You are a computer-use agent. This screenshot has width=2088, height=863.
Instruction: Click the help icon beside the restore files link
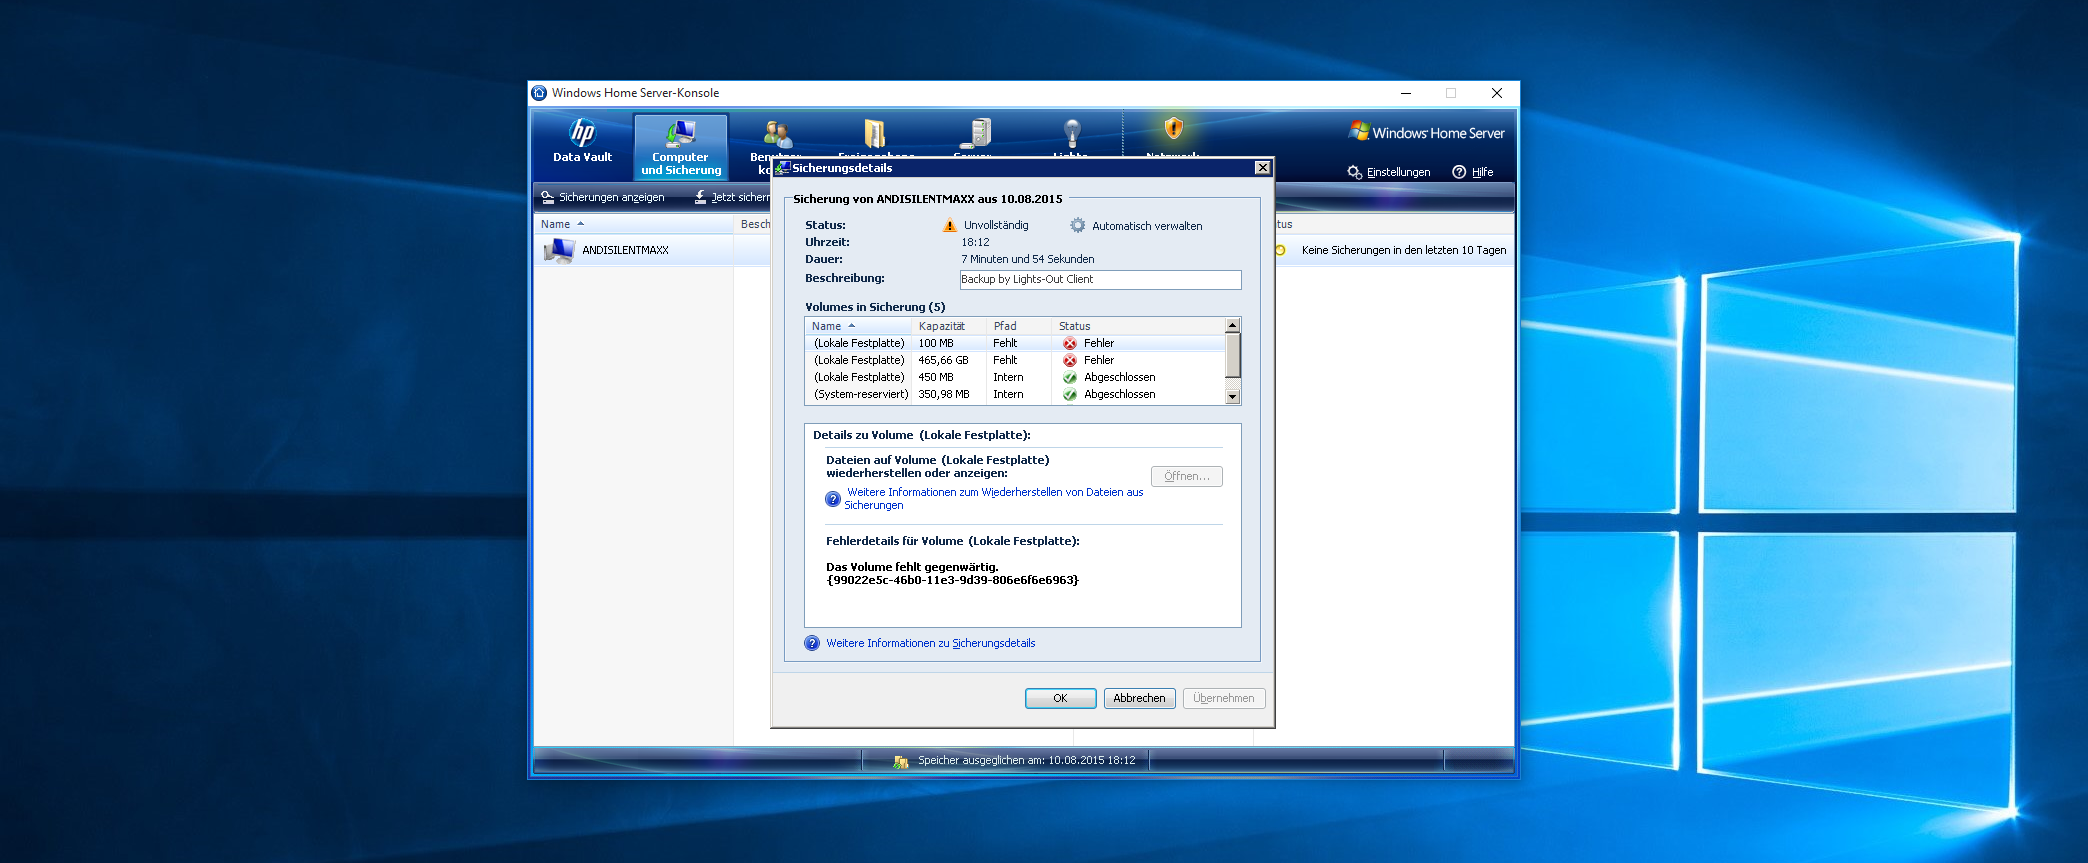(x=832, y=499)
